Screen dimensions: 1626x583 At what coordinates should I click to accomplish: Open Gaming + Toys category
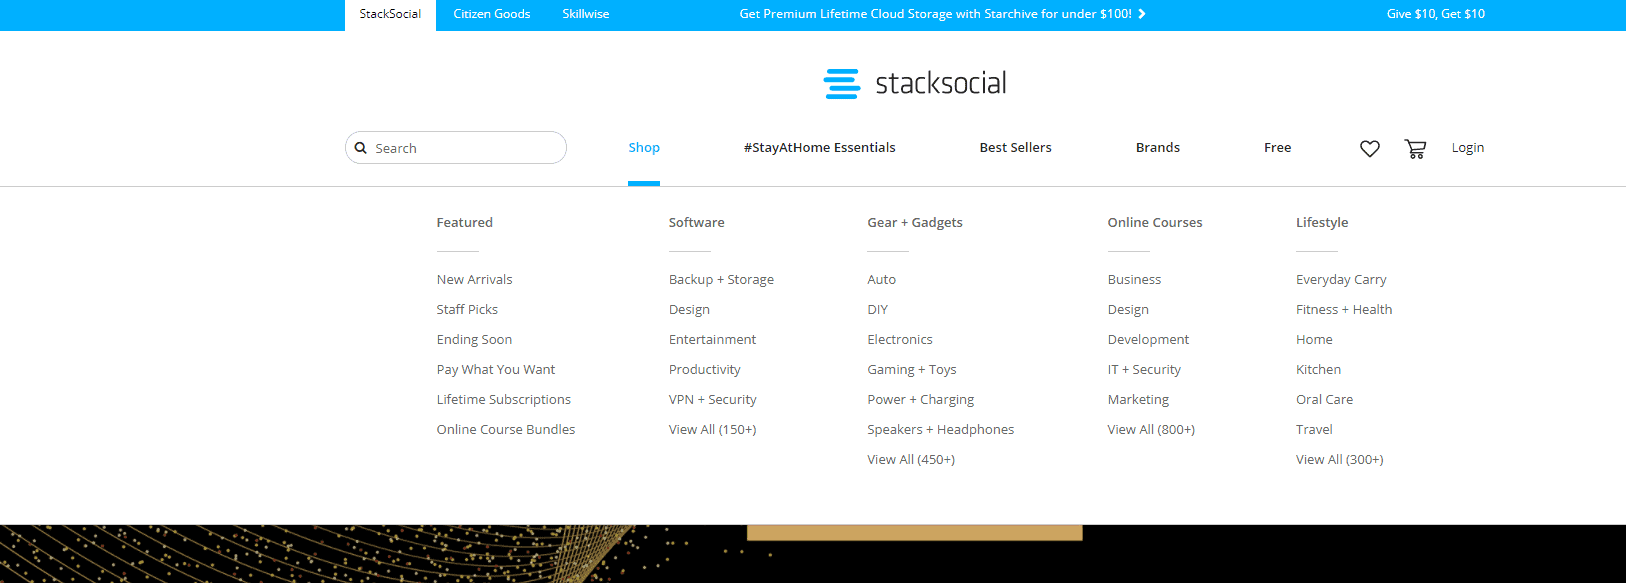coord(911,369)
